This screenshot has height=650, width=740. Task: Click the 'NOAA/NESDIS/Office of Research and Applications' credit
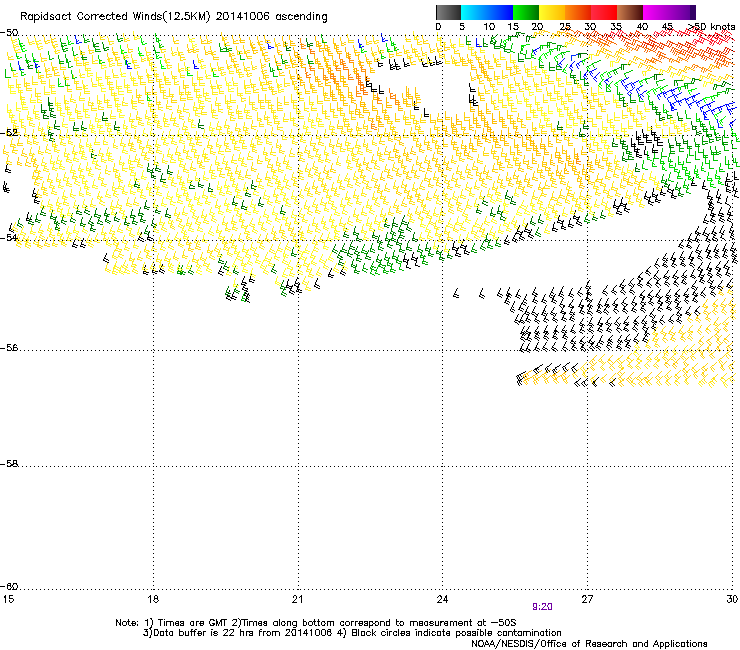click(x=589, y=644)
